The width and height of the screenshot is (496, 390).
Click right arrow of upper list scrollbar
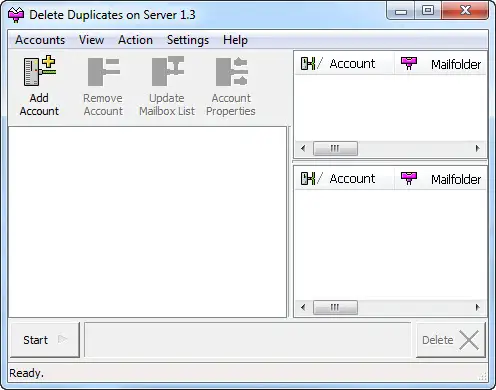click(x=477, y=148)
